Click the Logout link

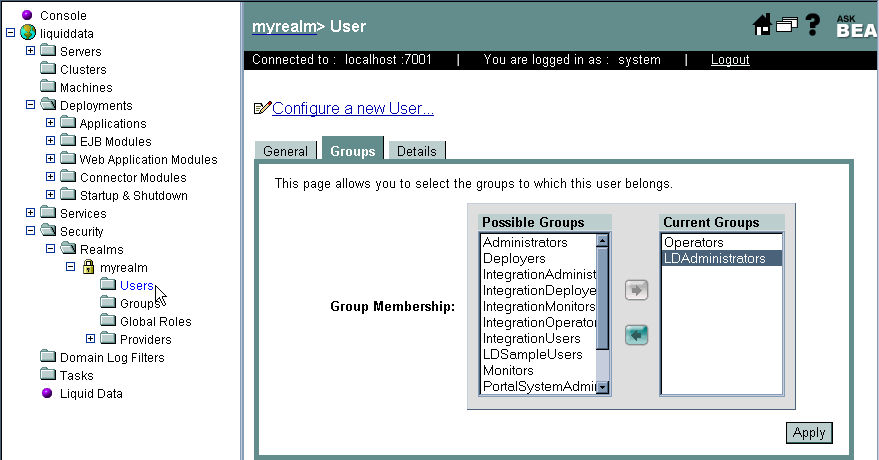coord(730,59)
